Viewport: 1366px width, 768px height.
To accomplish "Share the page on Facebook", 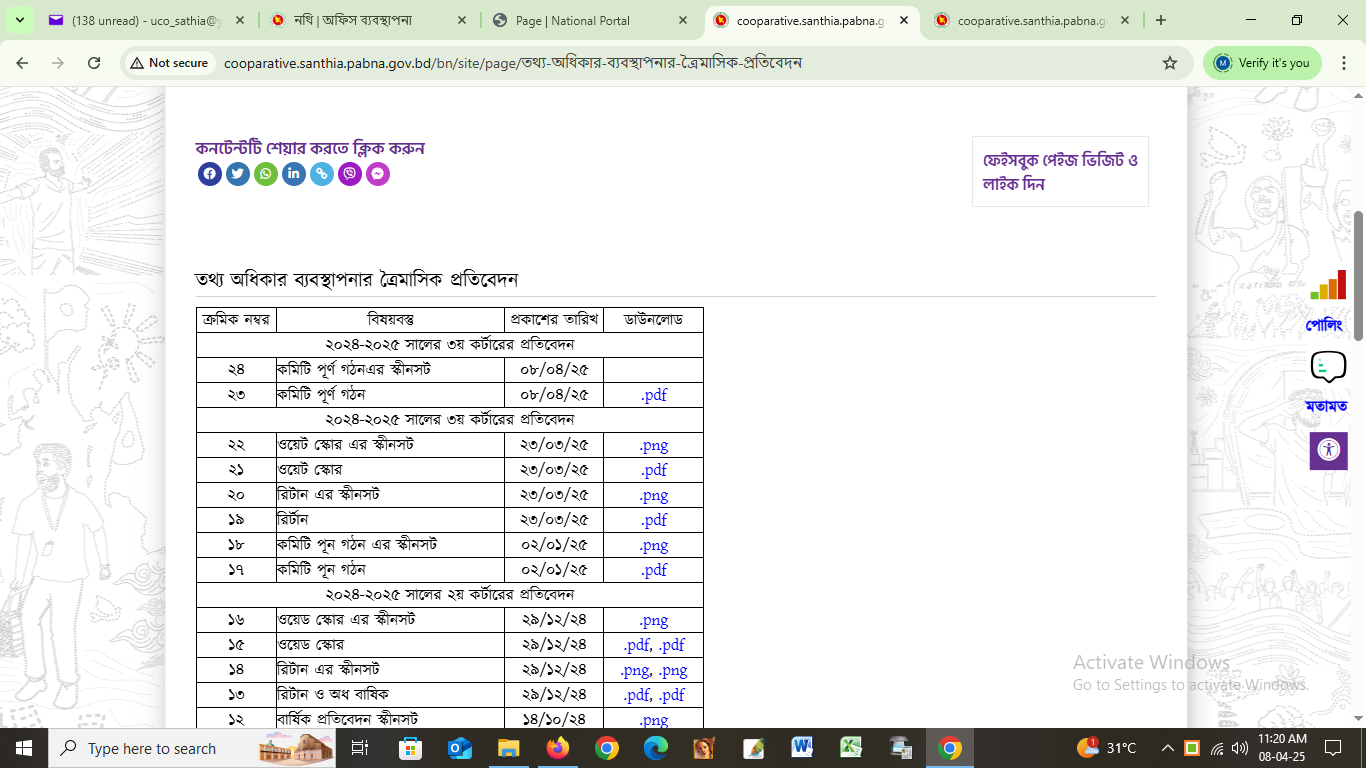I will tap(210, 174).
